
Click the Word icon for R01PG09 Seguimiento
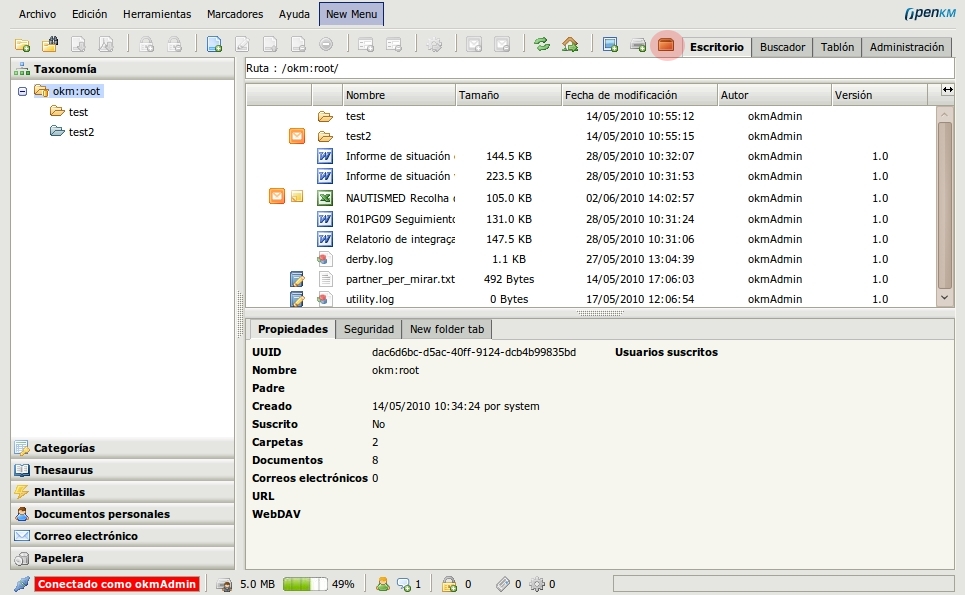[x=325, y=219]
